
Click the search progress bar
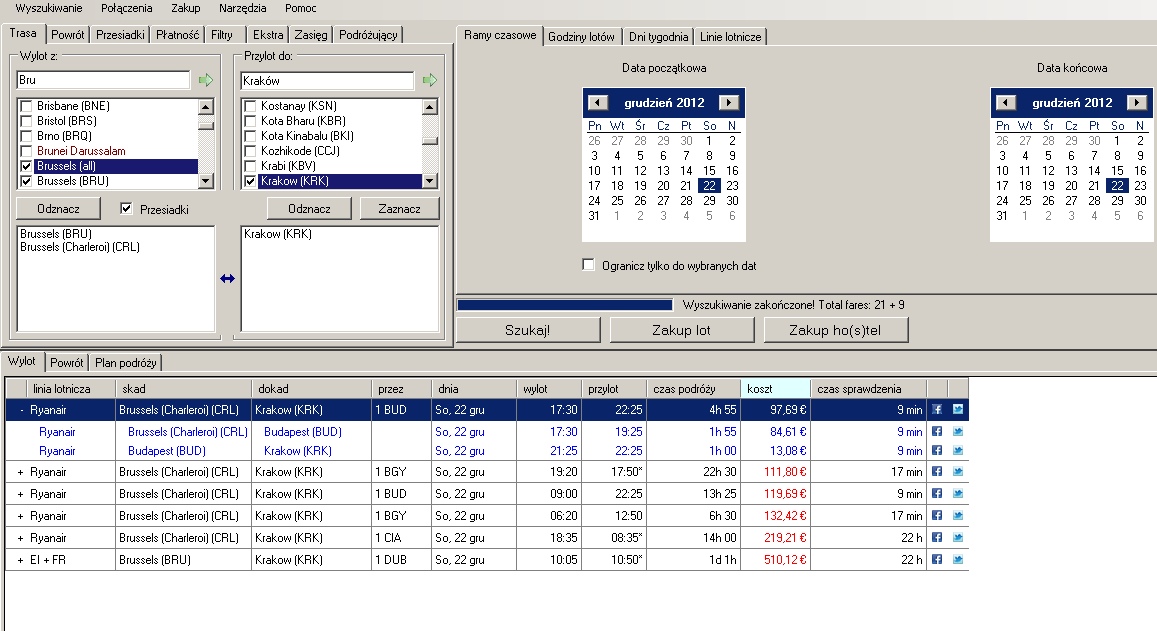pyautogui.click(x=565, y=305)
